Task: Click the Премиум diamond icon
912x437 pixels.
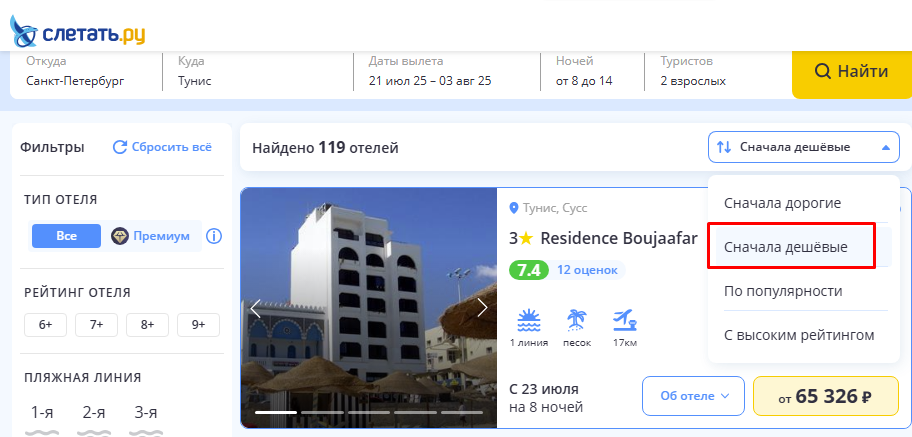Action: pos(119,236)
